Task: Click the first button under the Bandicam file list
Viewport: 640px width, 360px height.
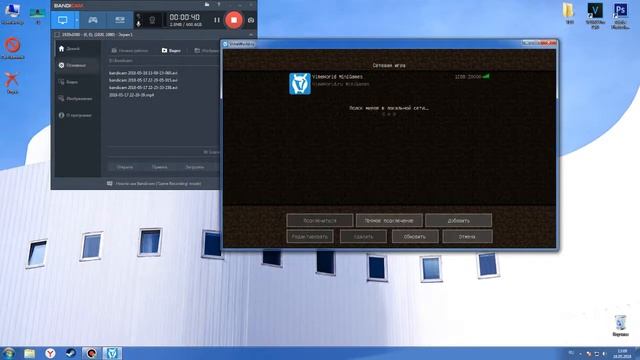Action: pos(125,167)
